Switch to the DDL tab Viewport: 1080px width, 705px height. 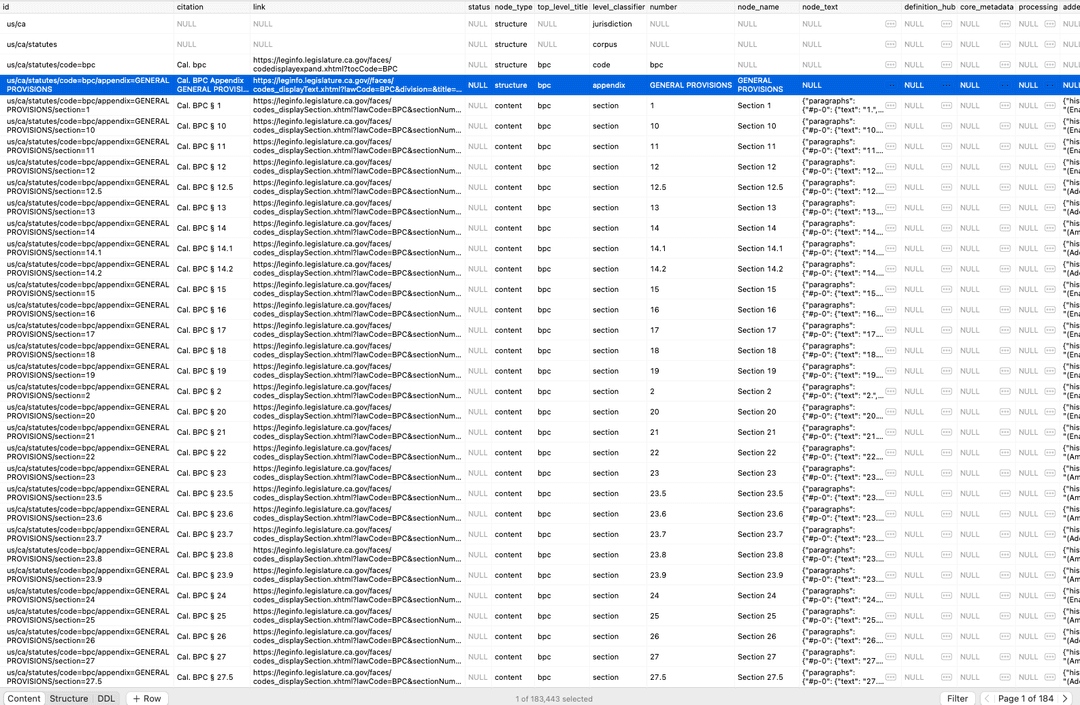coord(105,698)
